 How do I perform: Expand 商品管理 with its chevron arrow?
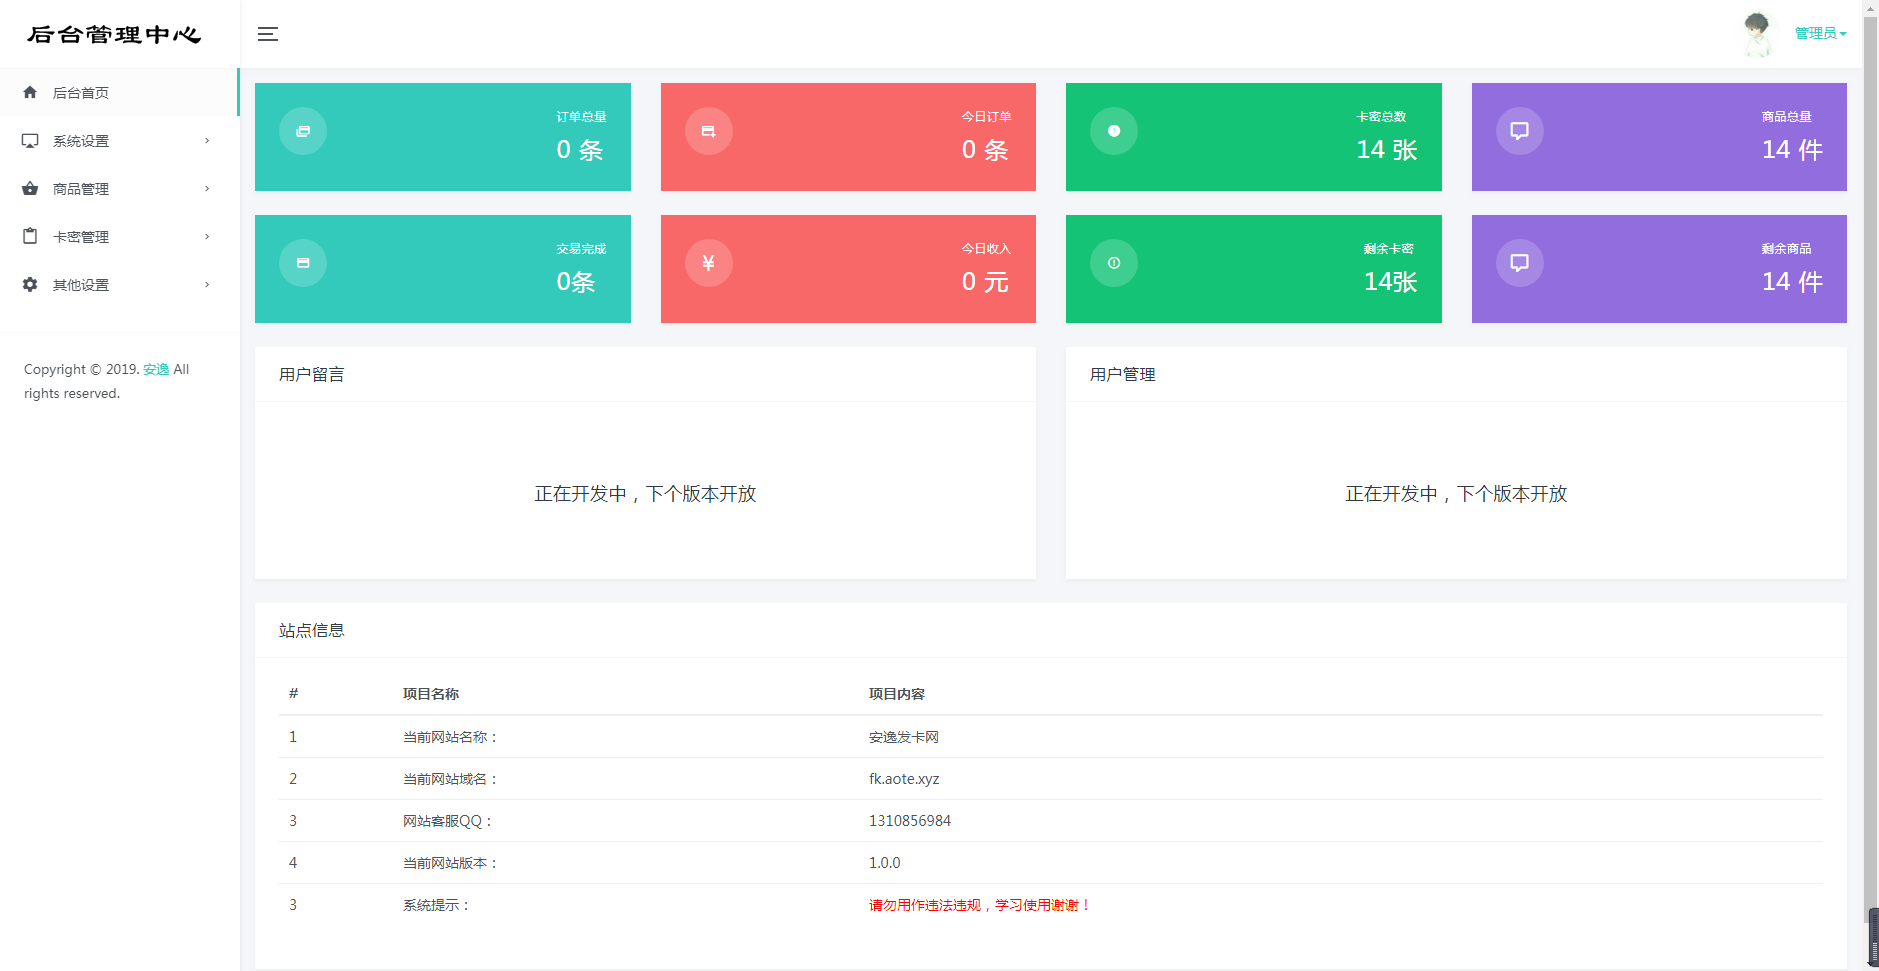coord(207,189)
